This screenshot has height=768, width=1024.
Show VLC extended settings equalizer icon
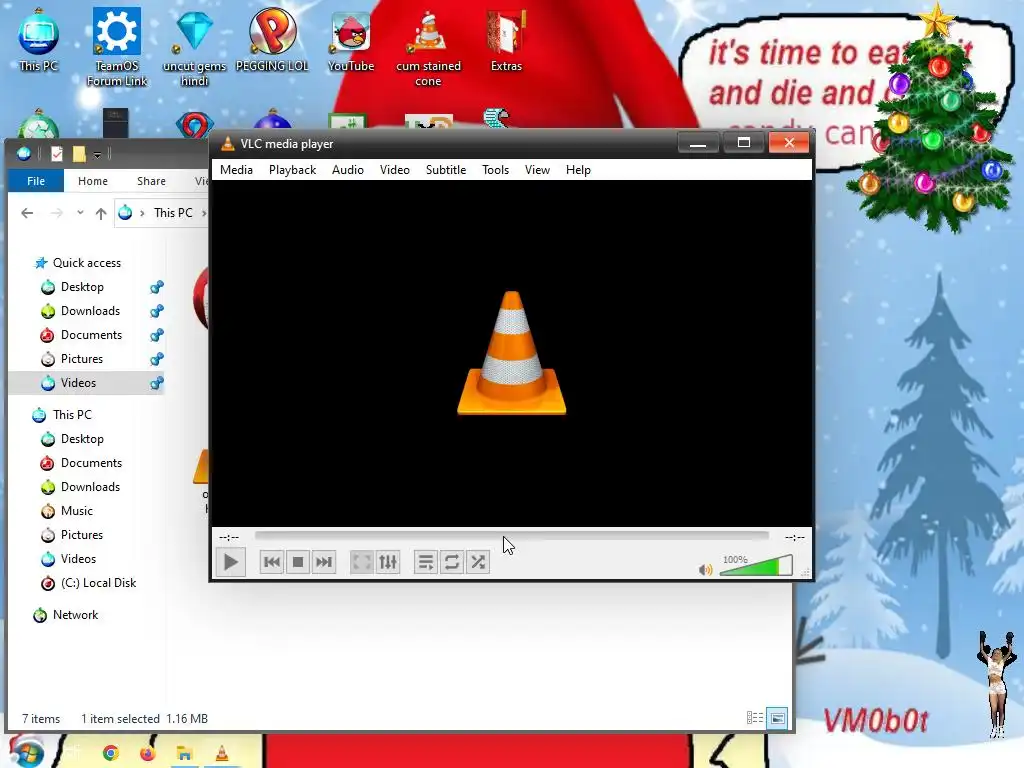(388, 562)
